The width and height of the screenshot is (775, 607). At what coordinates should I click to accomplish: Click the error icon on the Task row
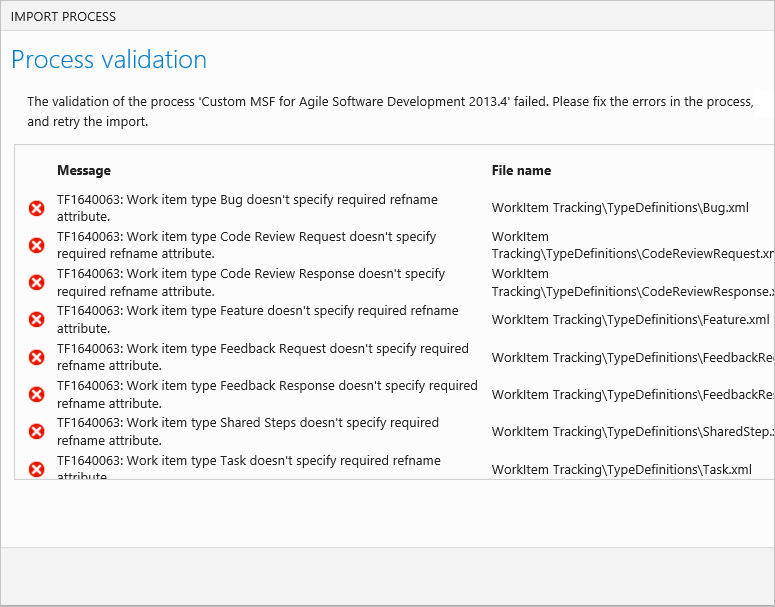pyautogui.click(x=37, y=468)
